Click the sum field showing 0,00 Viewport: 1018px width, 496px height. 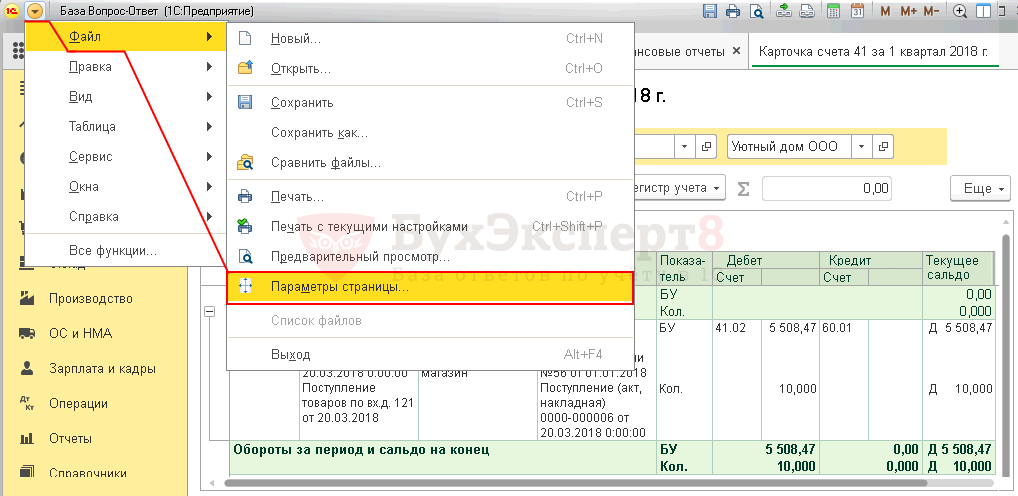tap(827, 188)
